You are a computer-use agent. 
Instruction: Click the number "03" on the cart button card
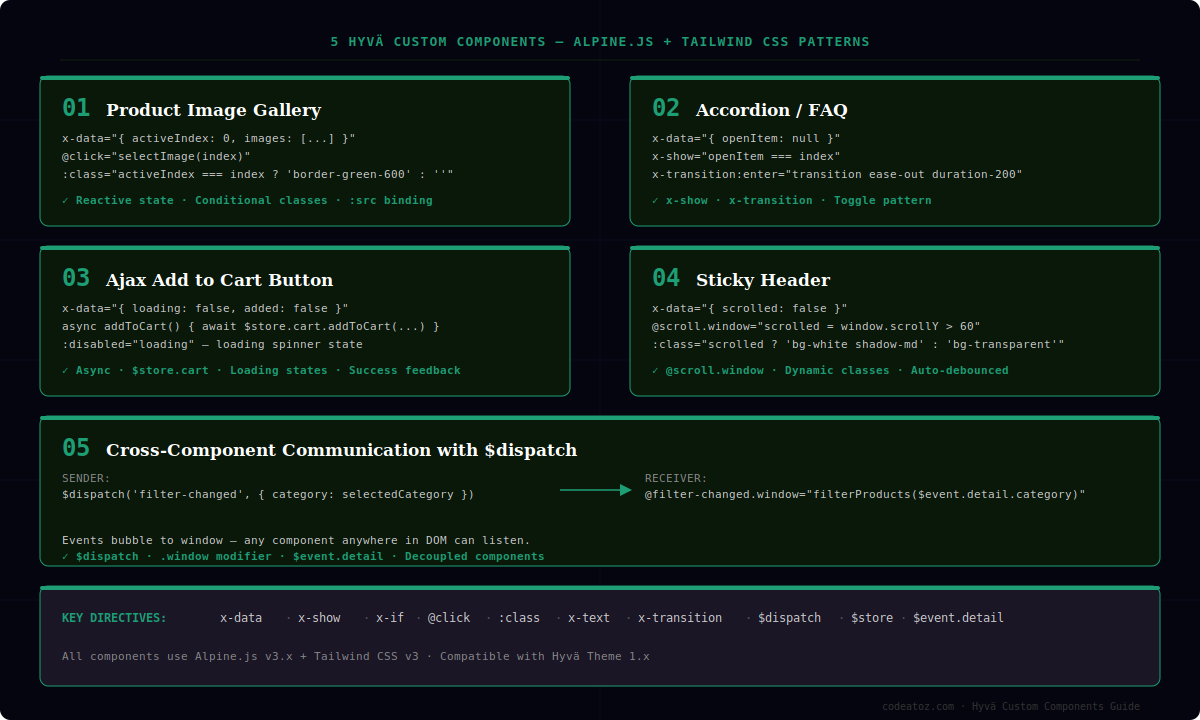[76, 278]
